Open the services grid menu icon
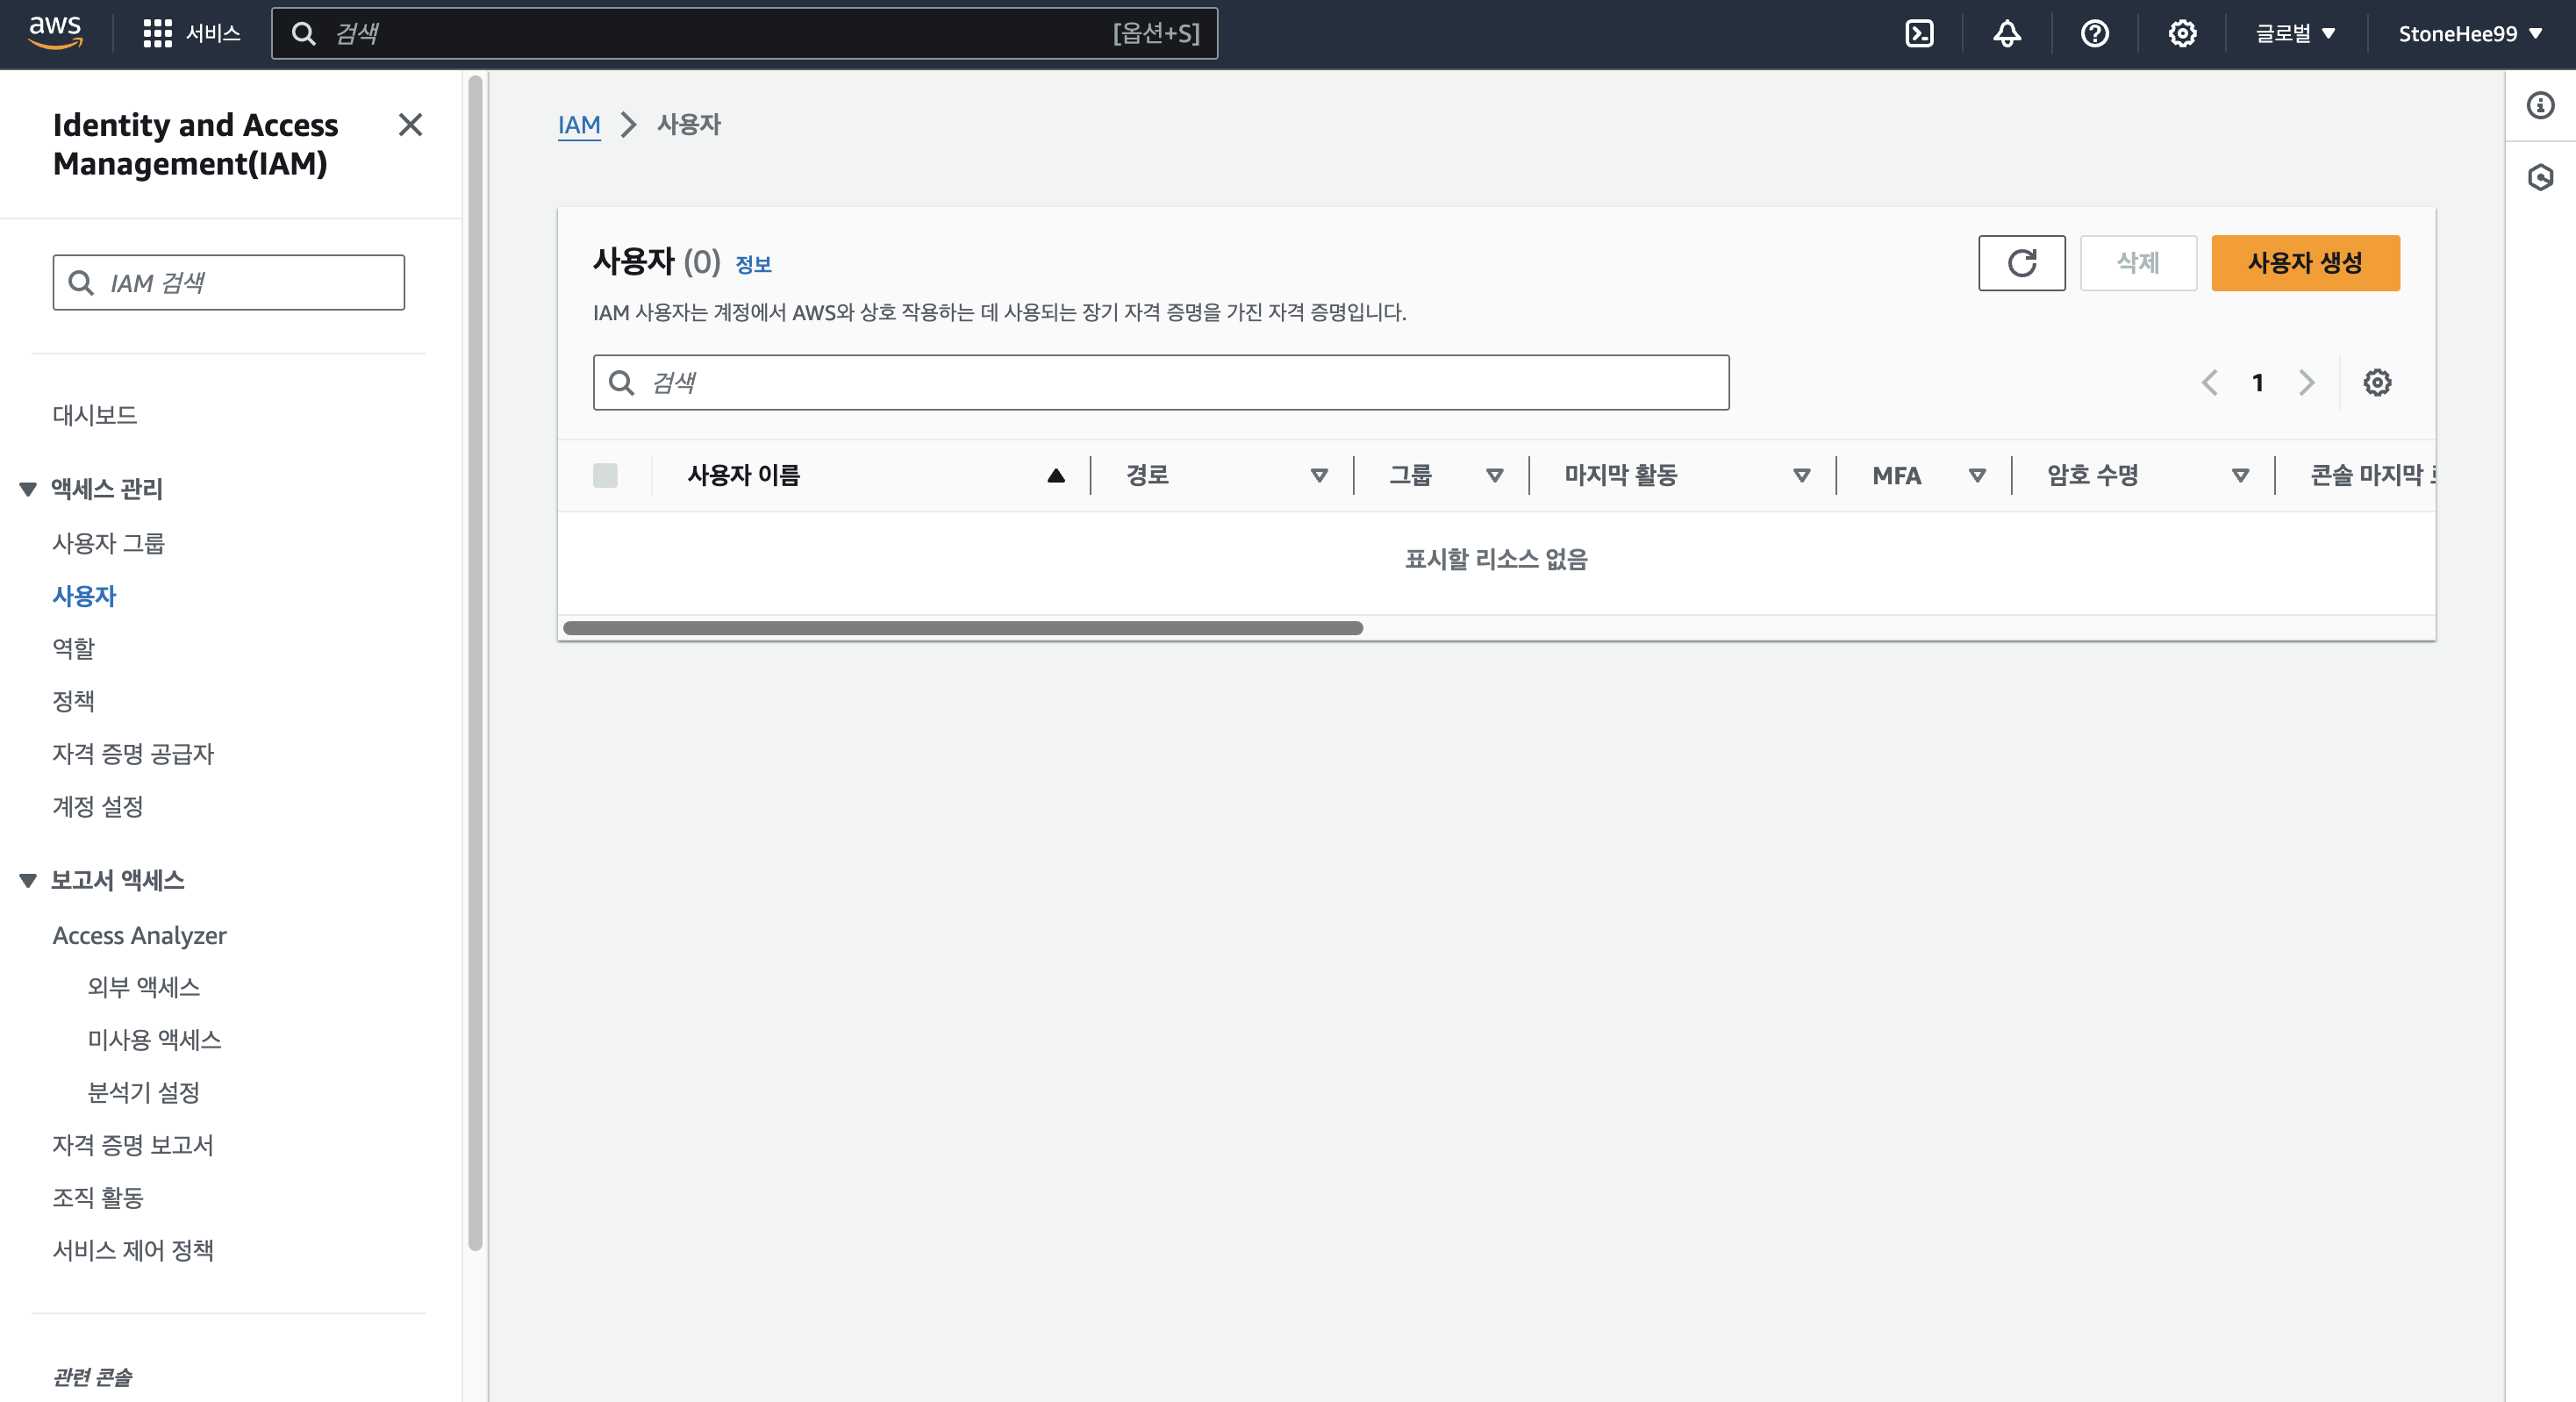Image resolution: width=2576 pixels, height=1402 pixels. point(157,34)
